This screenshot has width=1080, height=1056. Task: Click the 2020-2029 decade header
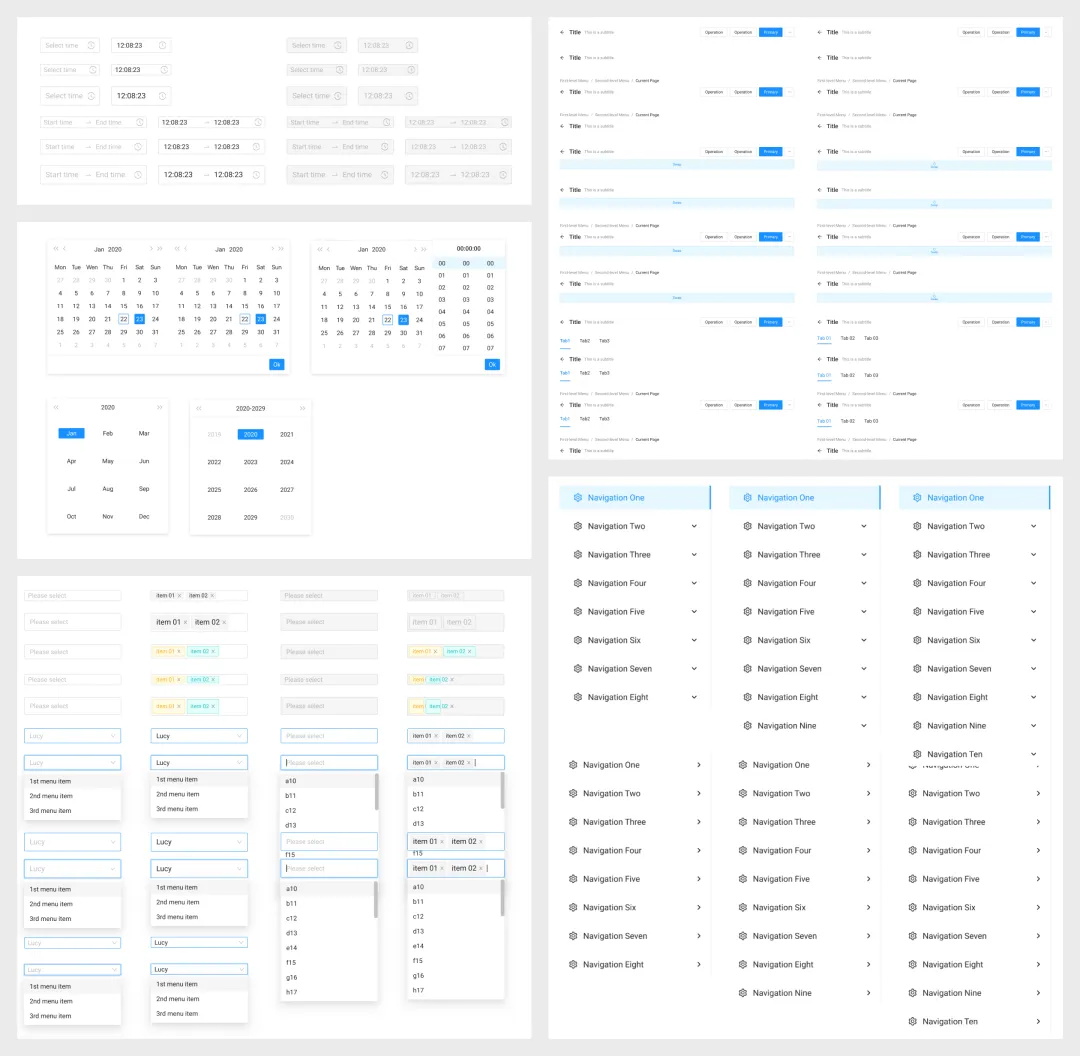250,408
